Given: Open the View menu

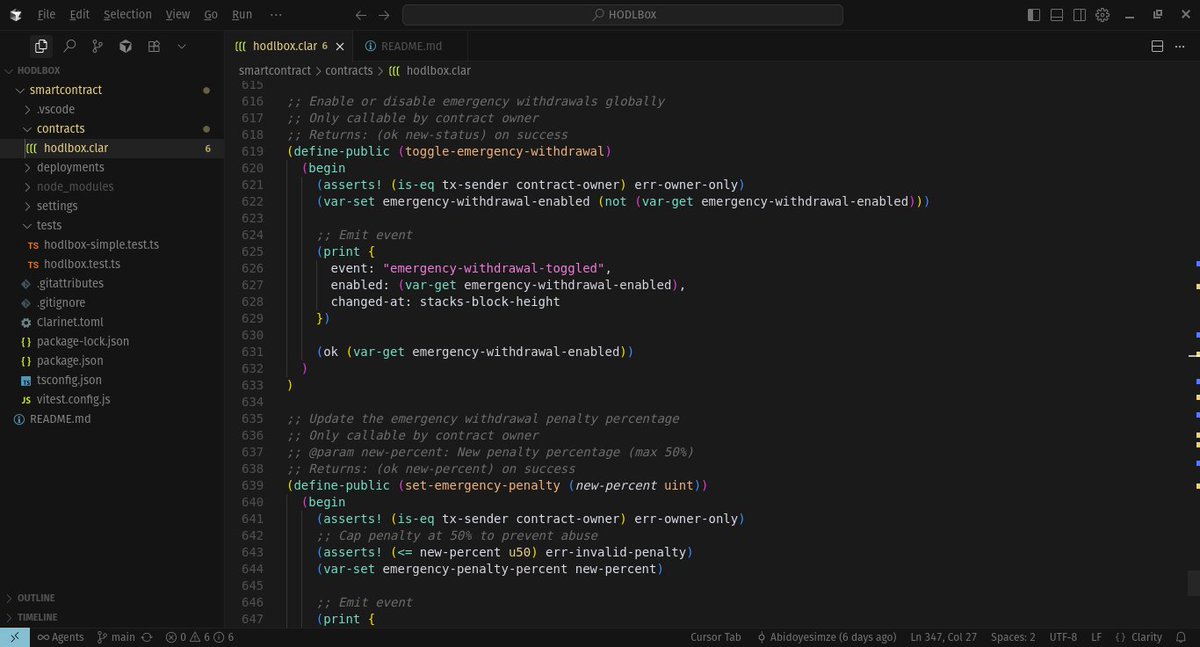Looking at the screenshot, I should click(178, 15).
